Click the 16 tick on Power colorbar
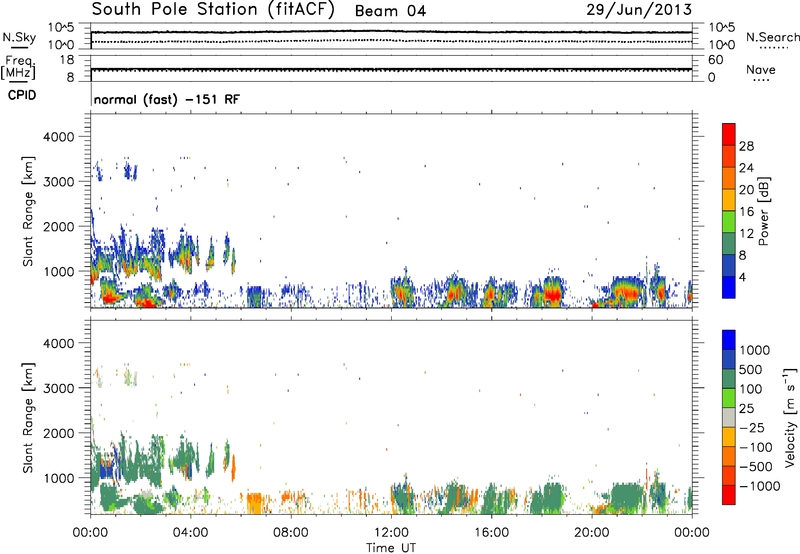The height and width of the screenshot is (554, 800). pyautogui.click(x=746, y=212)
